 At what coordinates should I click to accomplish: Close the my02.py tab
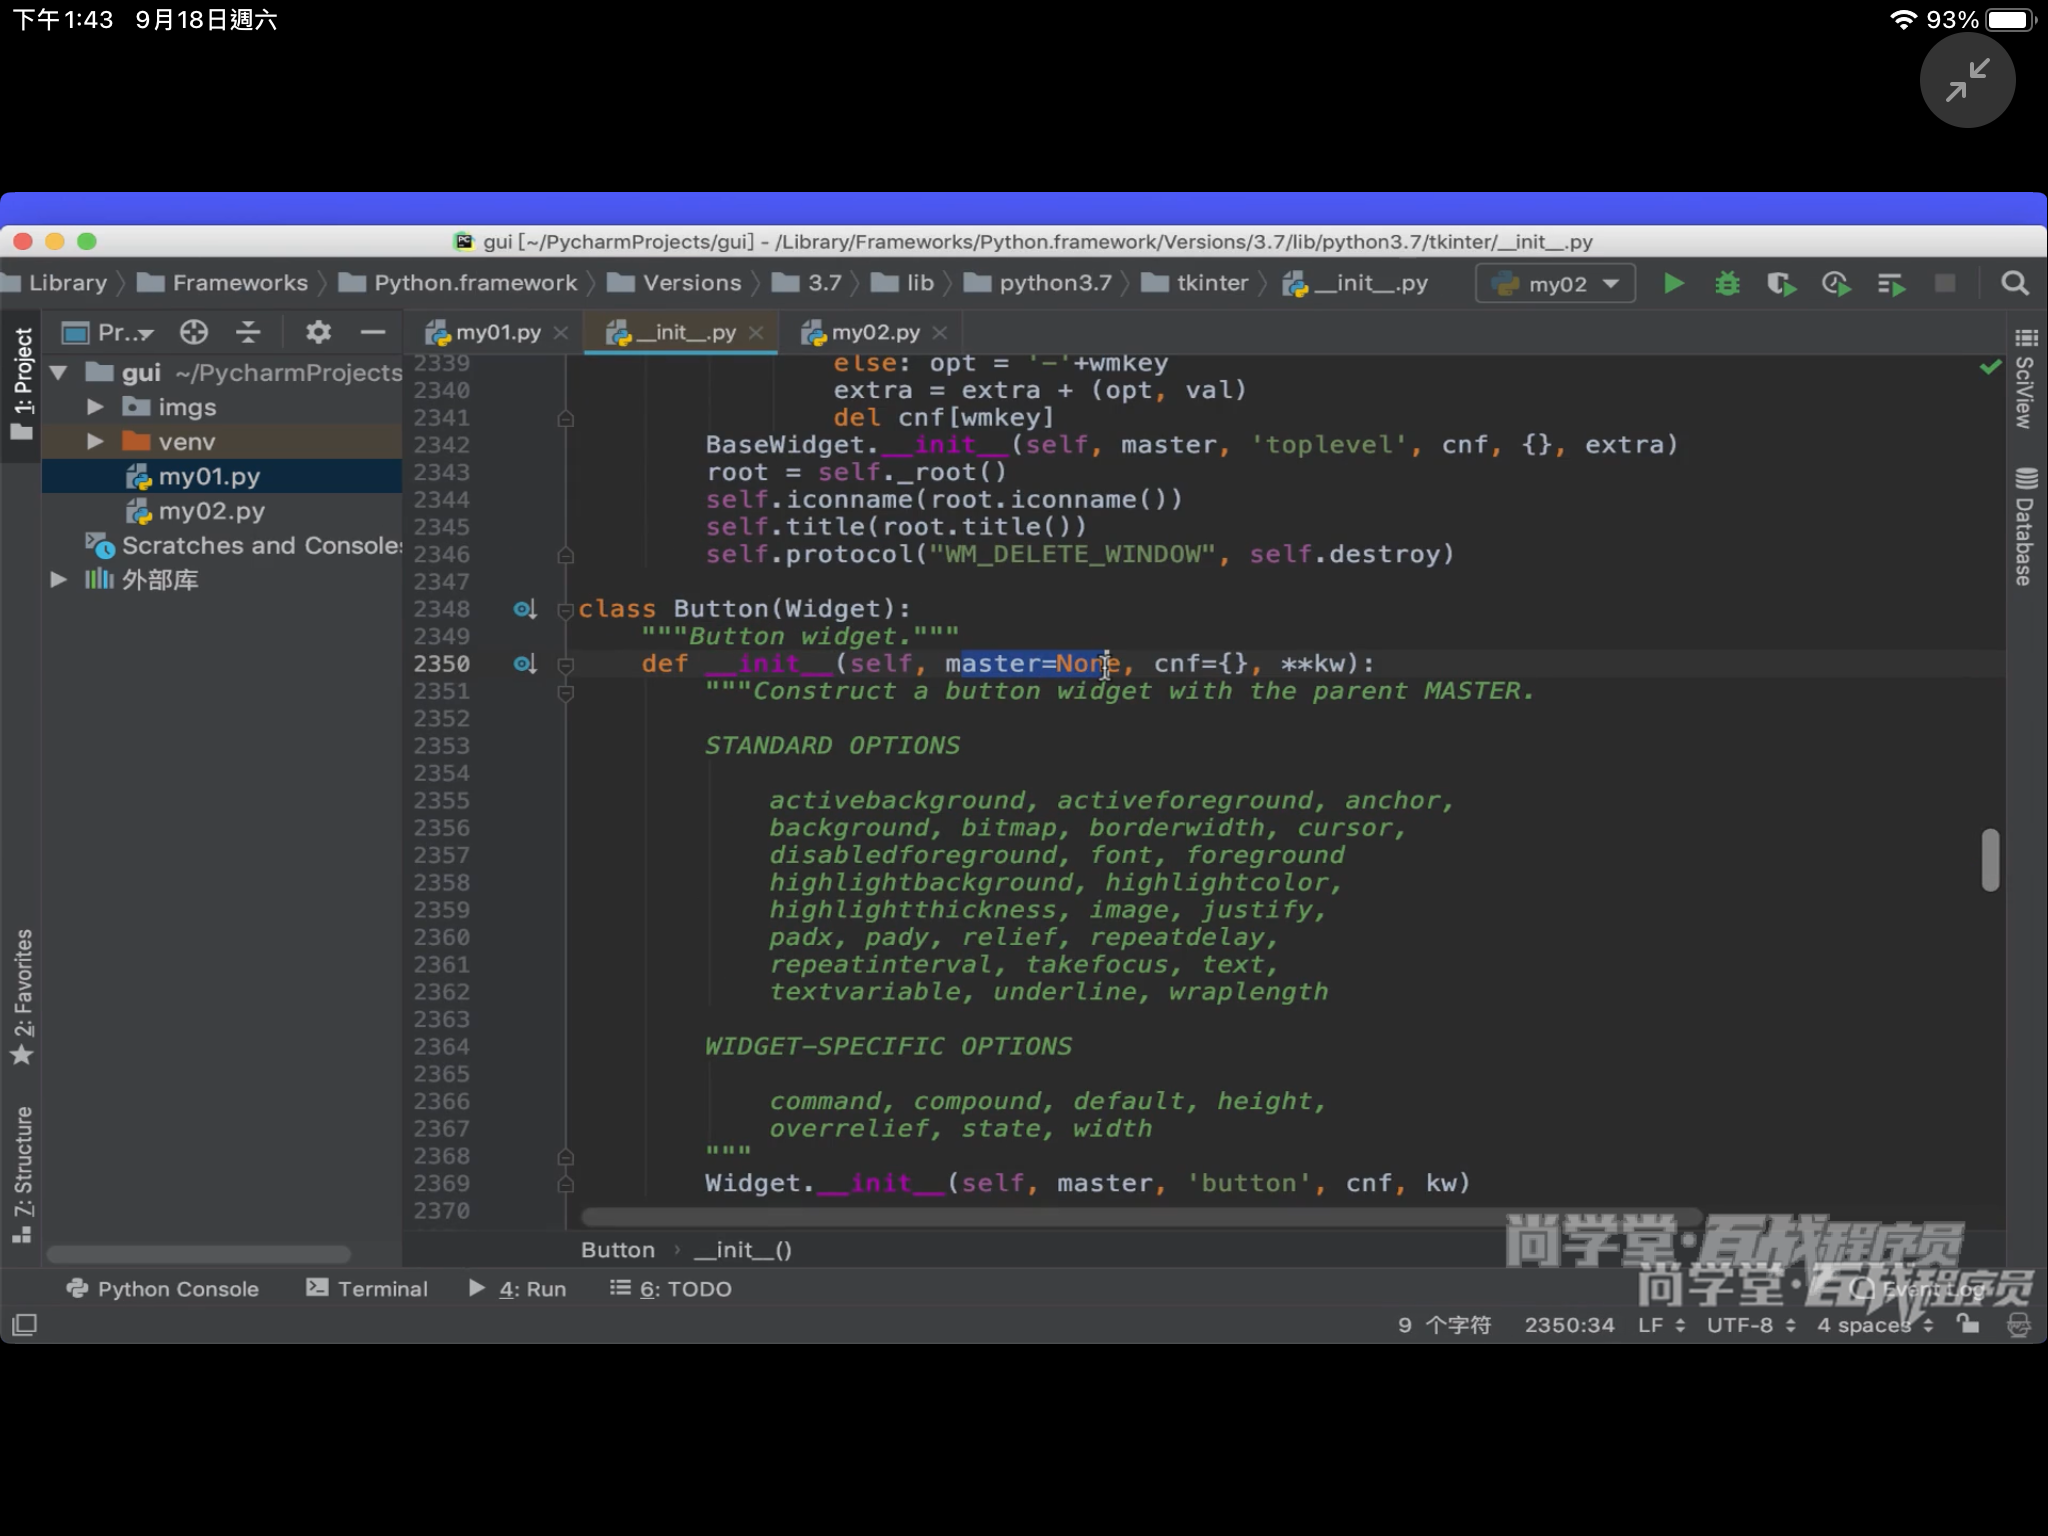tap(939, 333)
